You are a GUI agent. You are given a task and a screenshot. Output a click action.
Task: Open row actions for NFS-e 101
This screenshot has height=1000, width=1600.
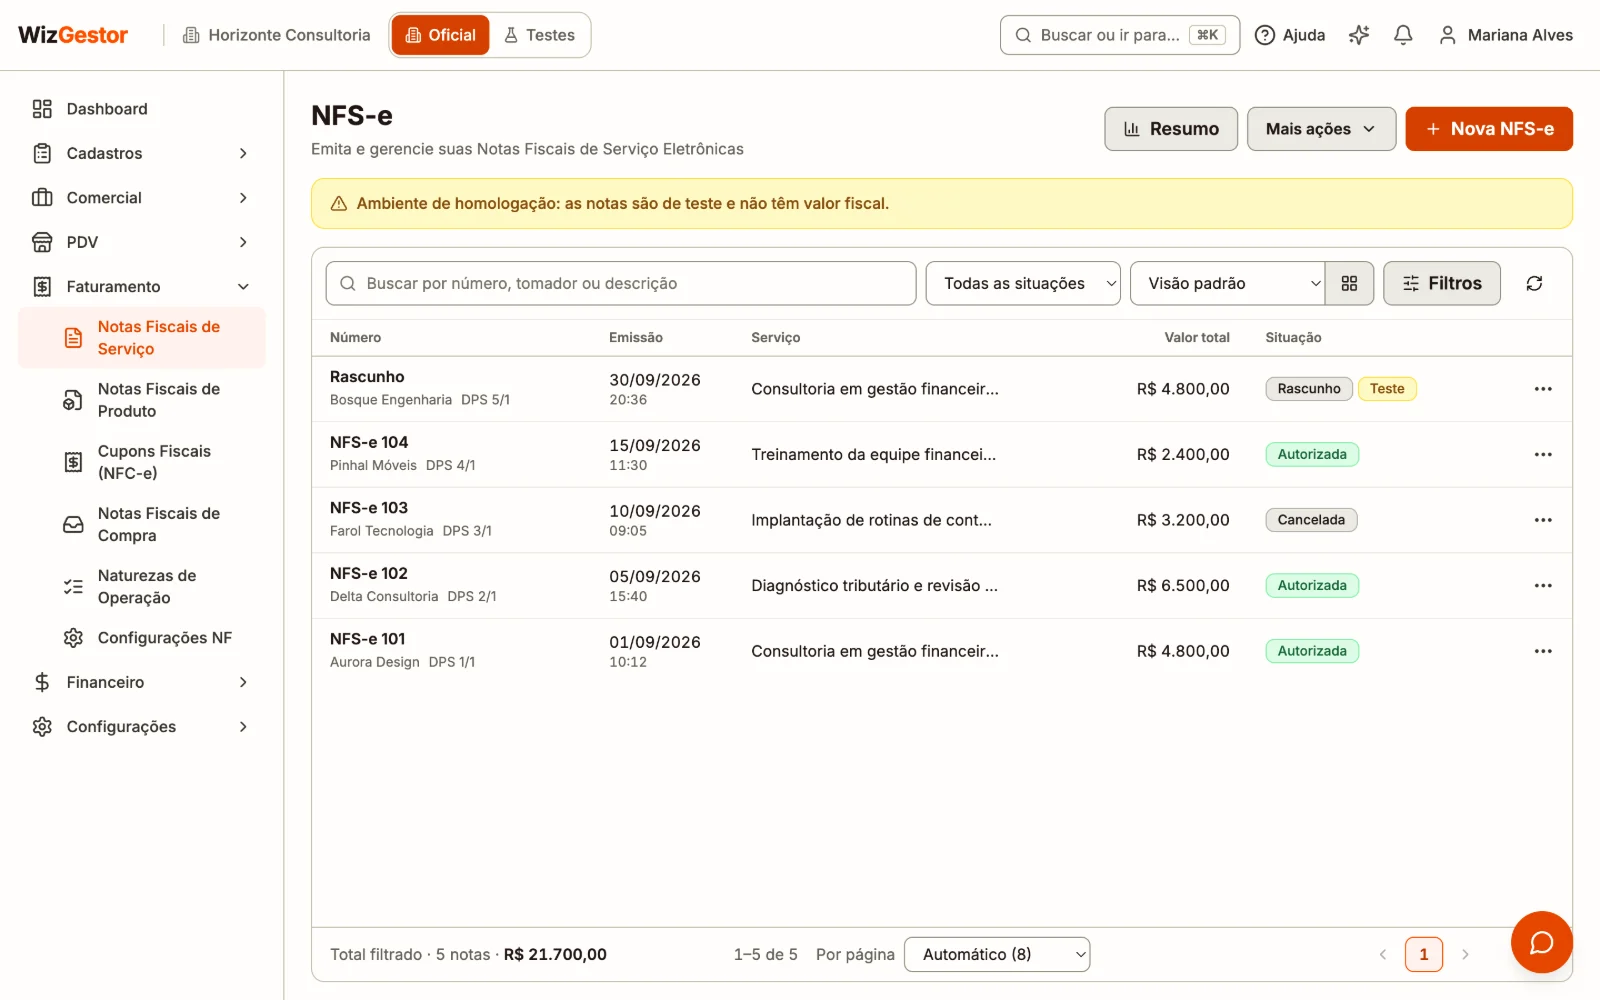pos(1543,651)
